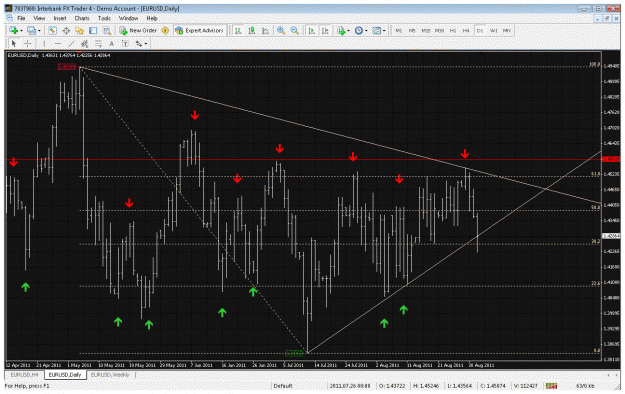This screenshot has width=625, height=394.
Task: Expand the Arrows tool dropdown arrow
Action: click(x=146, y=44)
